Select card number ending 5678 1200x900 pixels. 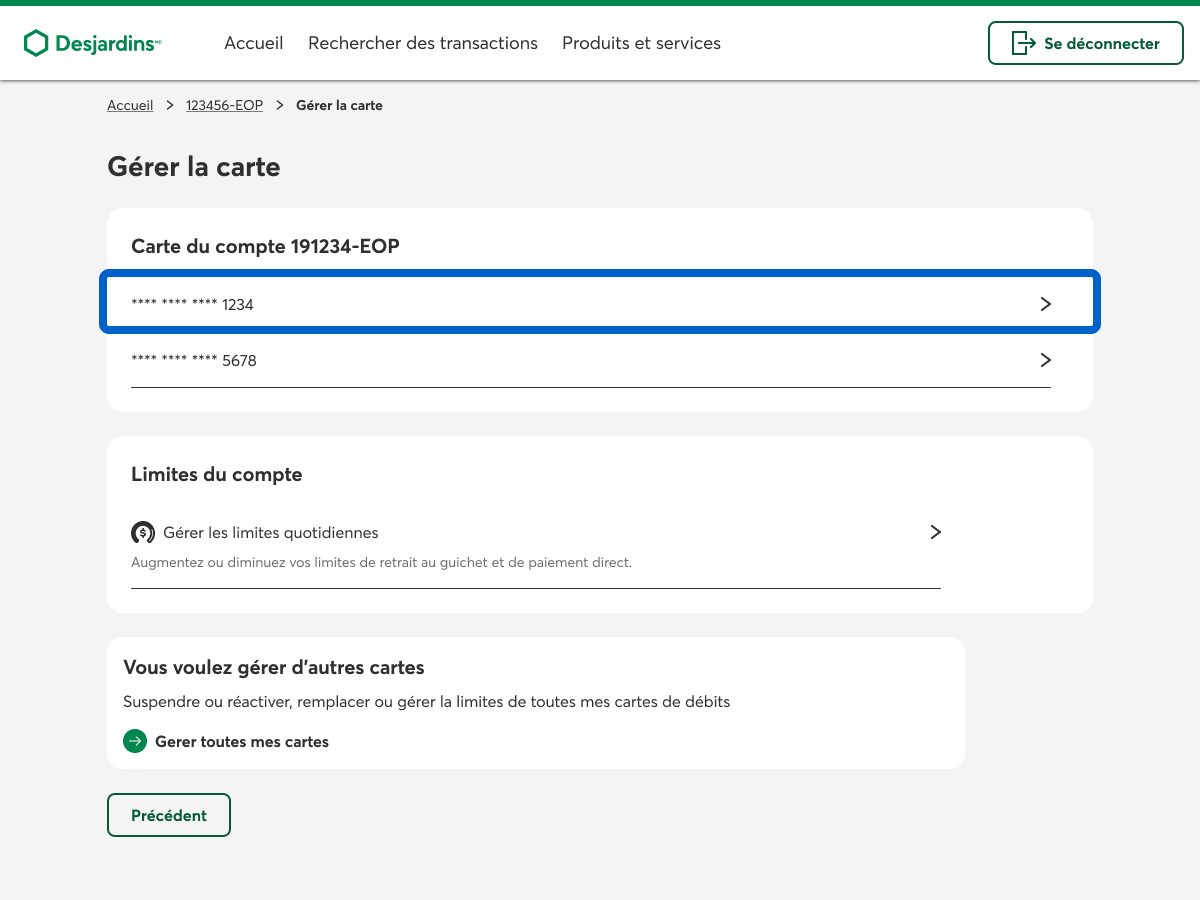tap(194, 361)
